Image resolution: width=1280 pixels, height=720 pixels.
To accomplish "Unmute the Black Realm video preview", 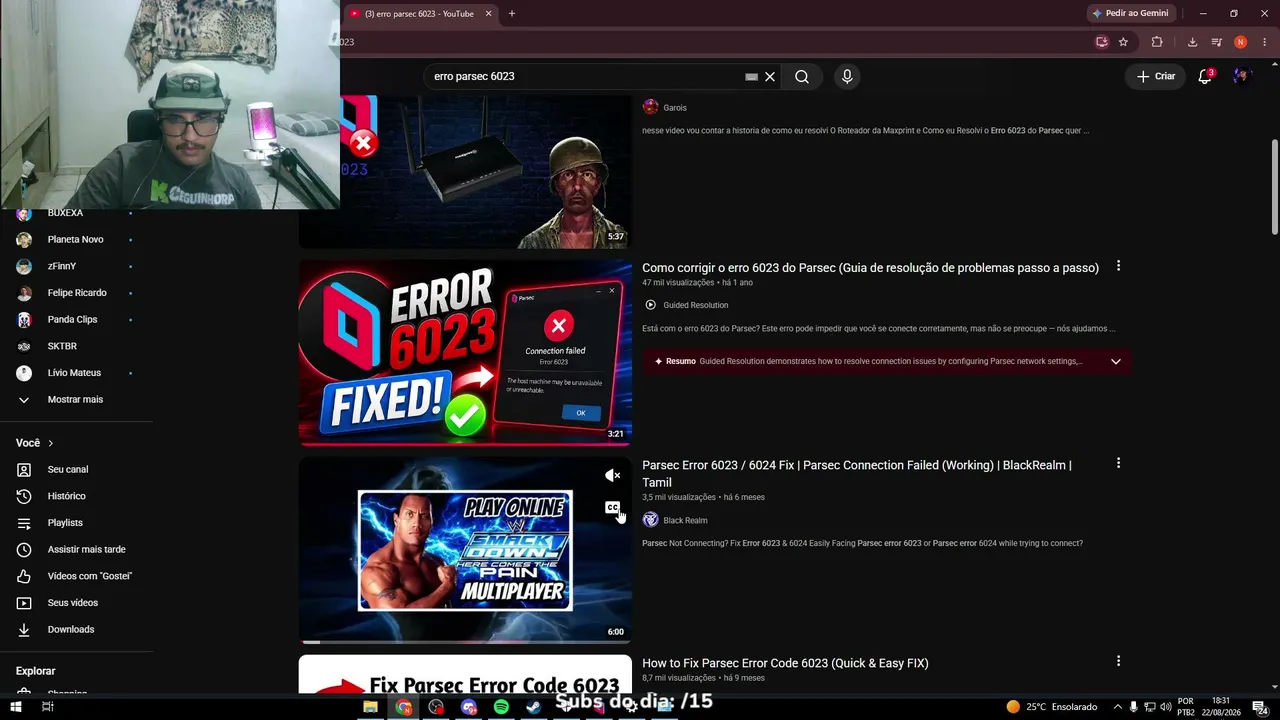I will (x=612, y=476).
